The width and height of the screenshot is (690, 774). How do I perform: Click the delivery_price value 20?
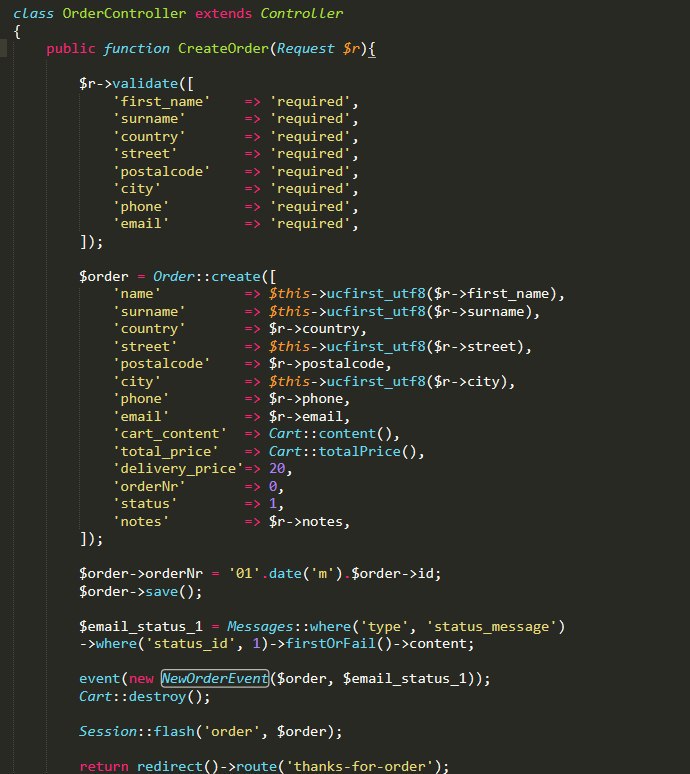pyautogui.click(x=277, y=469)
